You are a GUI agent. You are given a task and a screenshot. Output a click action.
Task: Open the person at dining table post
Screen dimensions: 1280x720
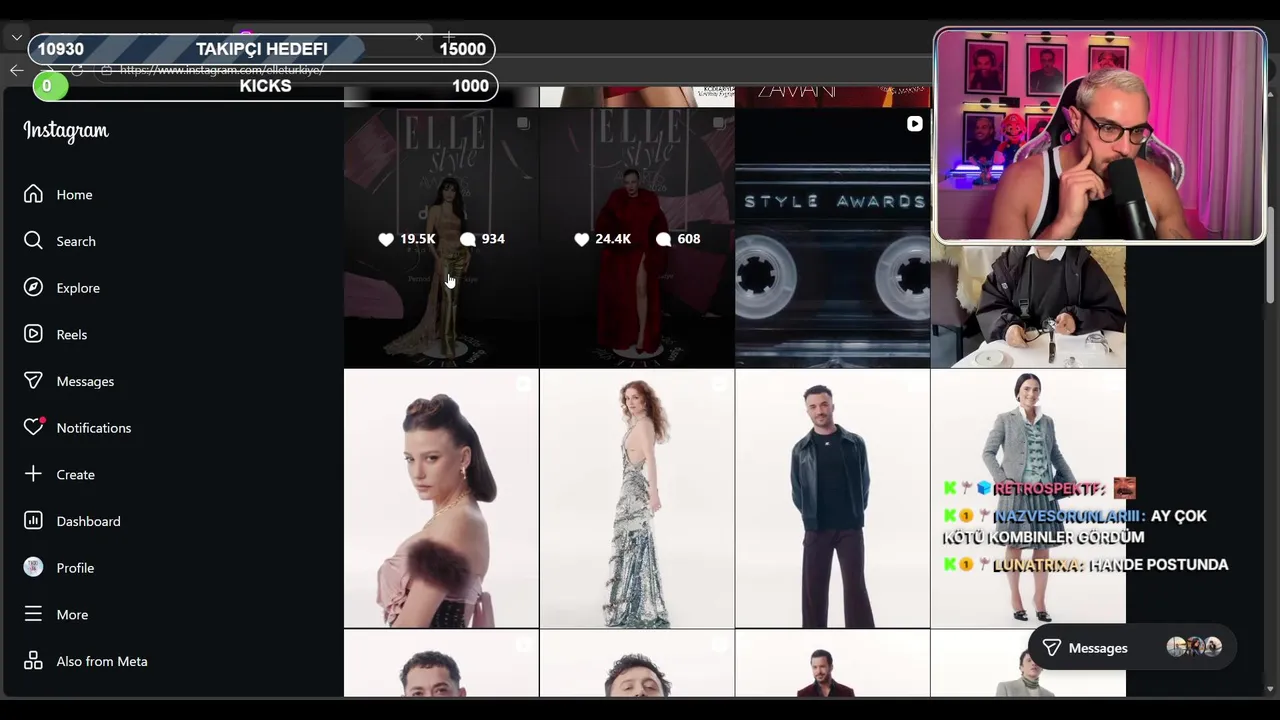pos(1028,306)
